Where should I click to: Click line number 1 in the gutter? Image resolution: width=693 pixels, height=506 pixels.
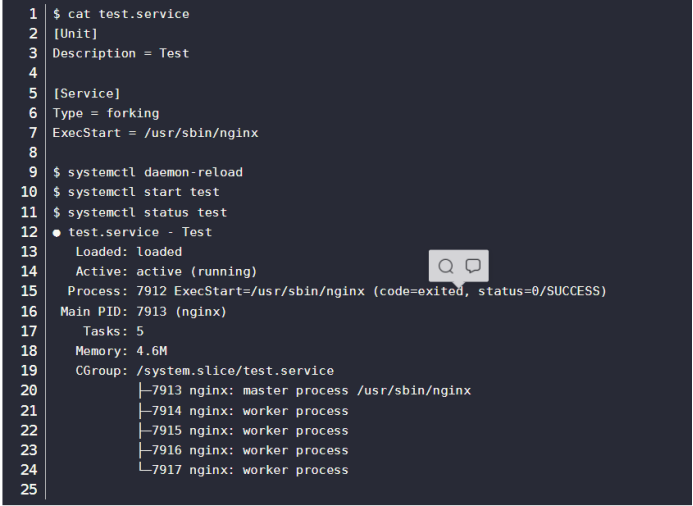[32, 14]
